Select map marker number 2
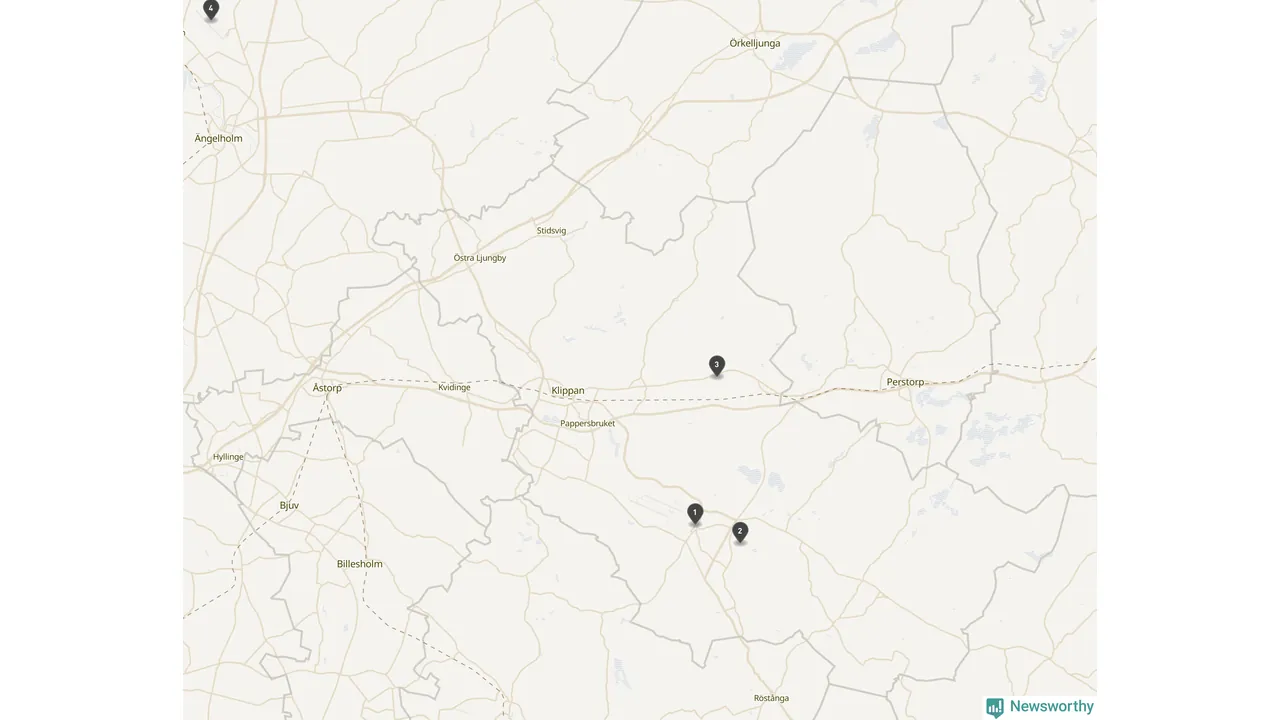This screenshot has height=720, width=1280. [x=740, y=532]
